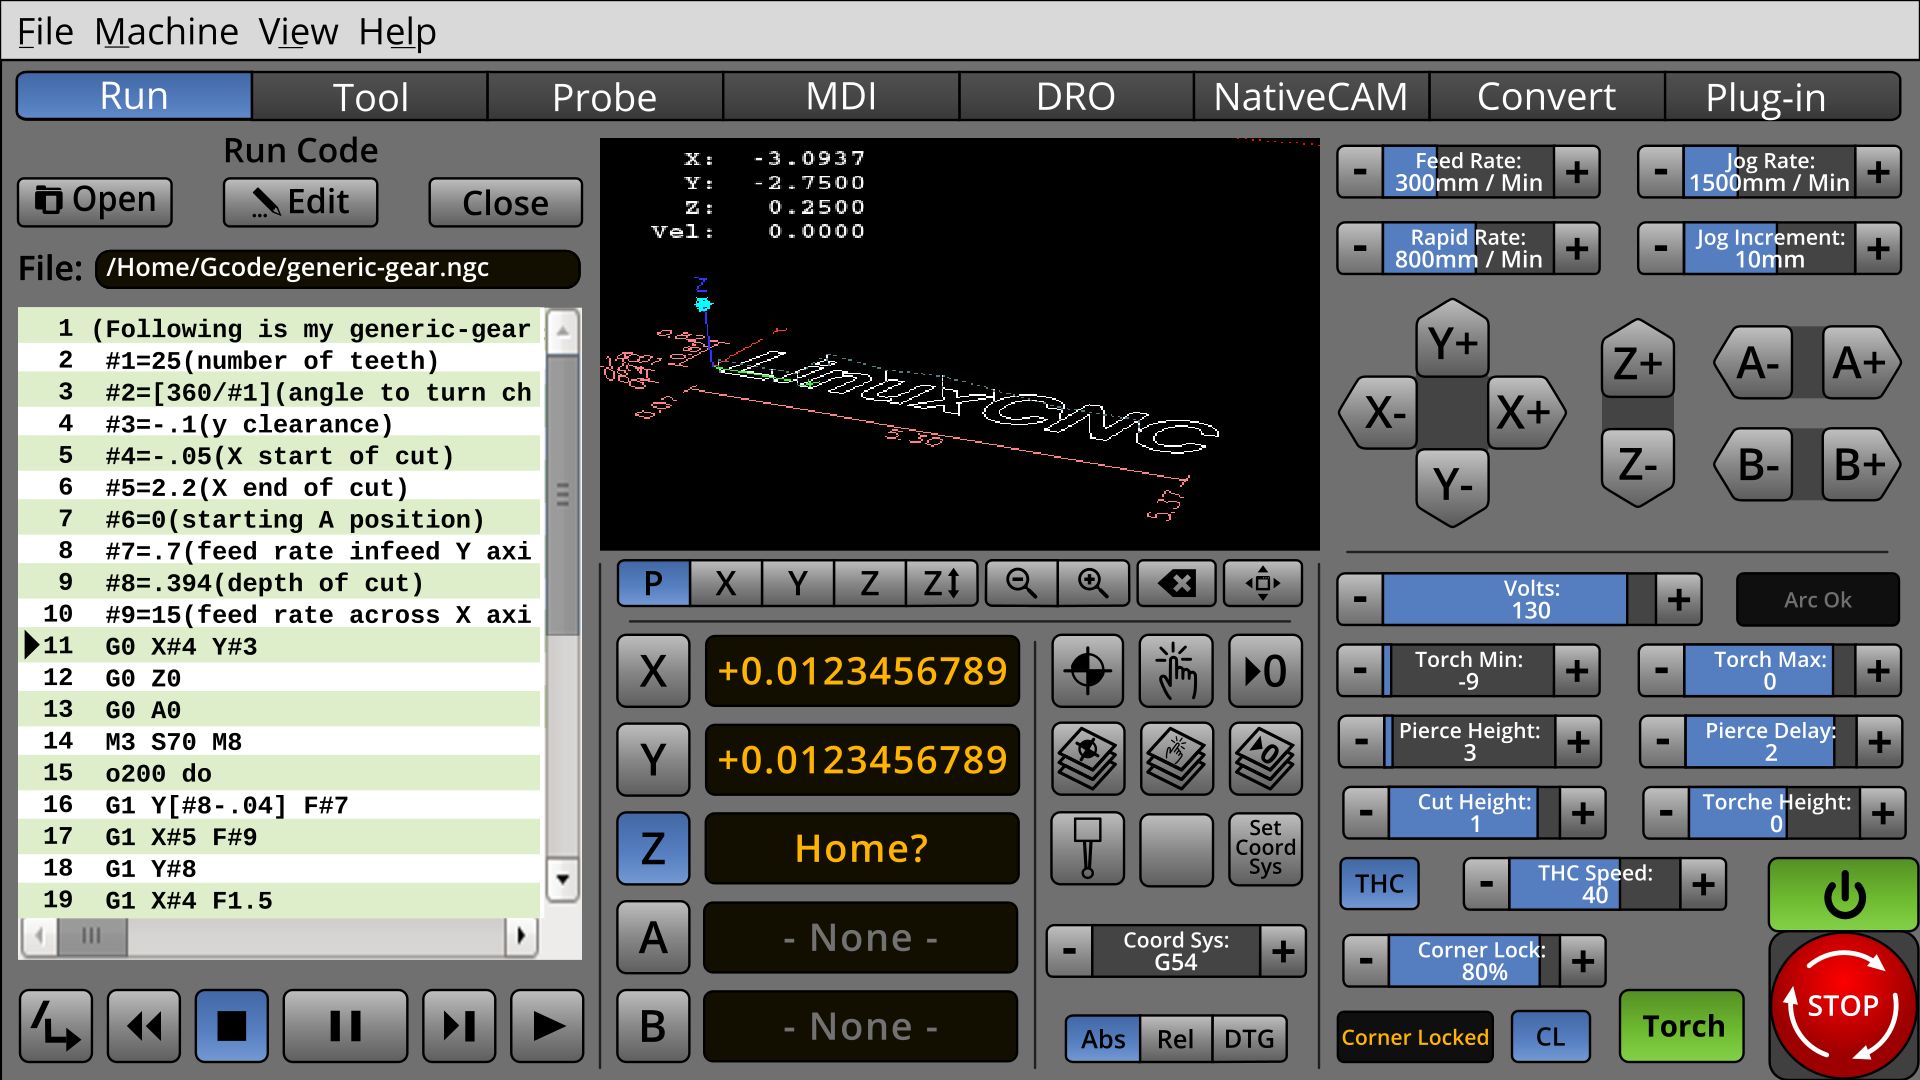Screen dimensions: 1920x1080
Task: Select the Z with arrows view button
Action: tap(941, 583)
